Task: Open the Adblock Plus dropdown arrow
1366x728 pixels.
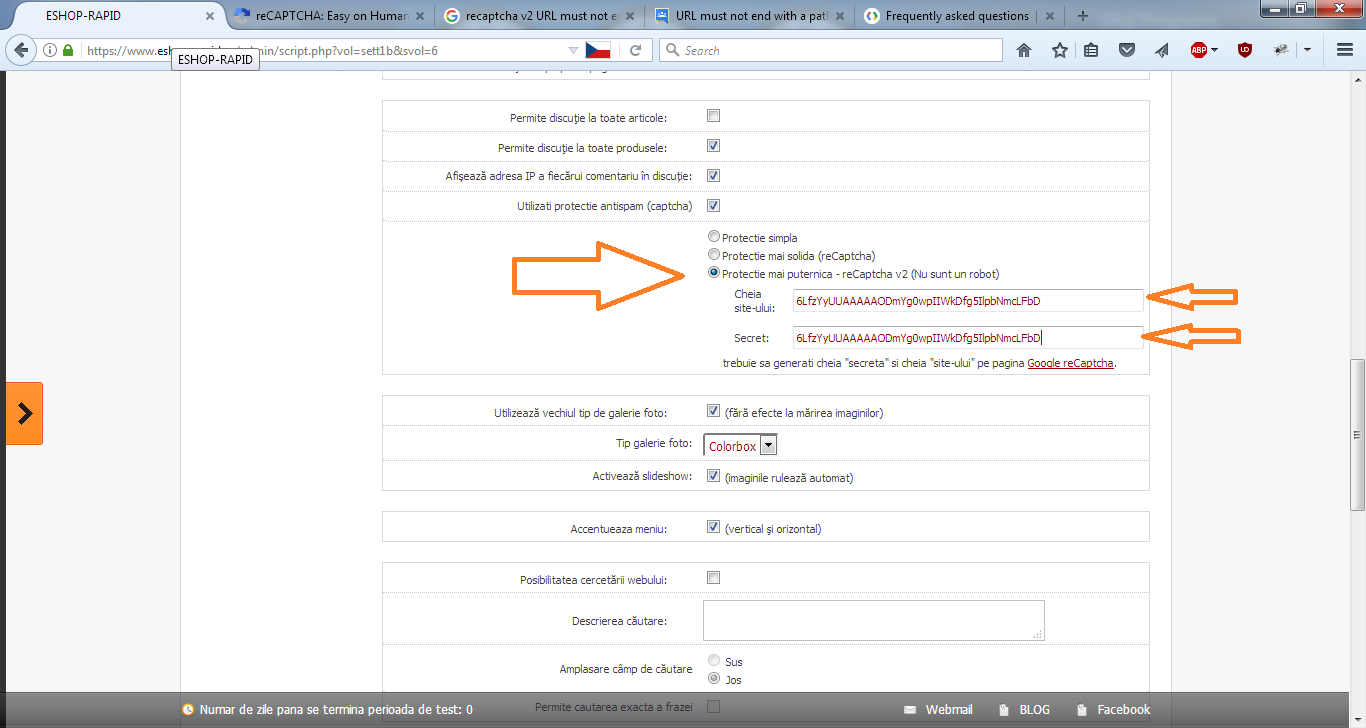Action: 1214,50
